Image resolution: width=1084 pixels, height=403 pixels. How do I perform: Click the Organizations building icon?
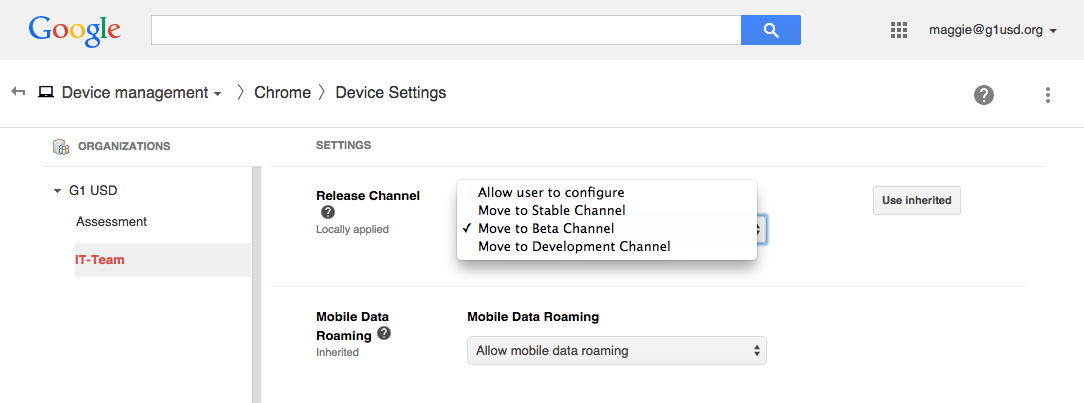[60, 146]
